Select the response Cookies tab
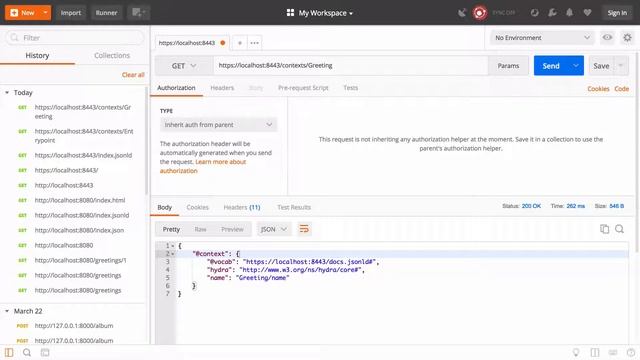 click(198, 207)
